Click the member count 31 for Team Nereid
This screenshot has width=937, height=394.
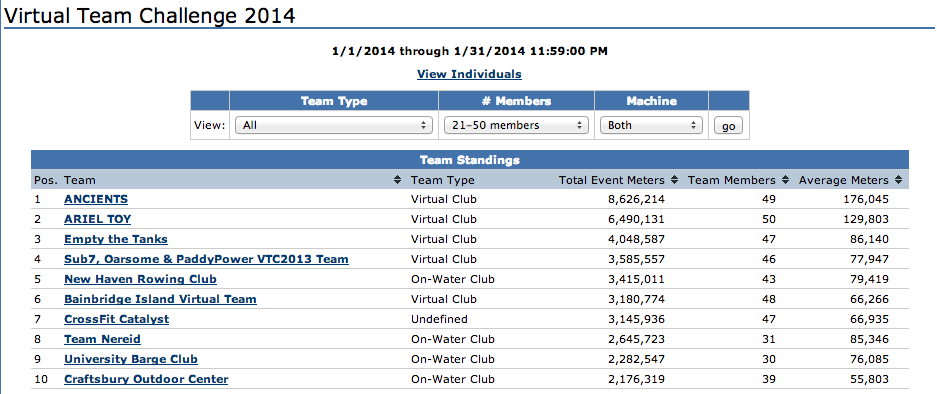(769, 339)
